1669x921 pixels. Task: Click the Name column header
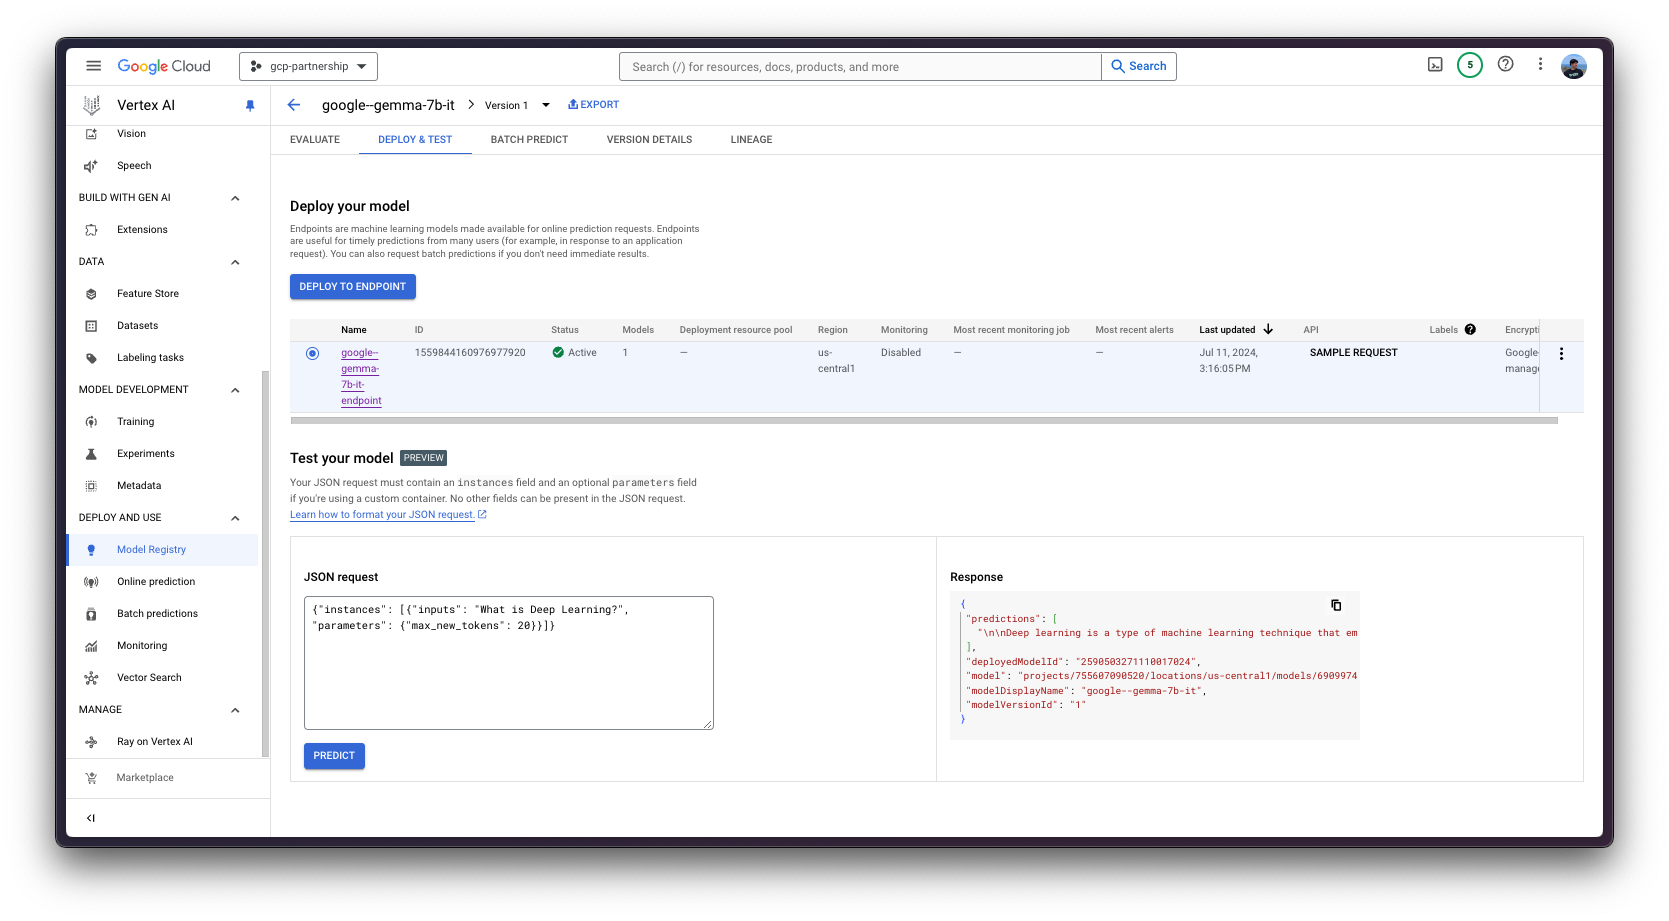pyautogui.click(x=354, y=330)
